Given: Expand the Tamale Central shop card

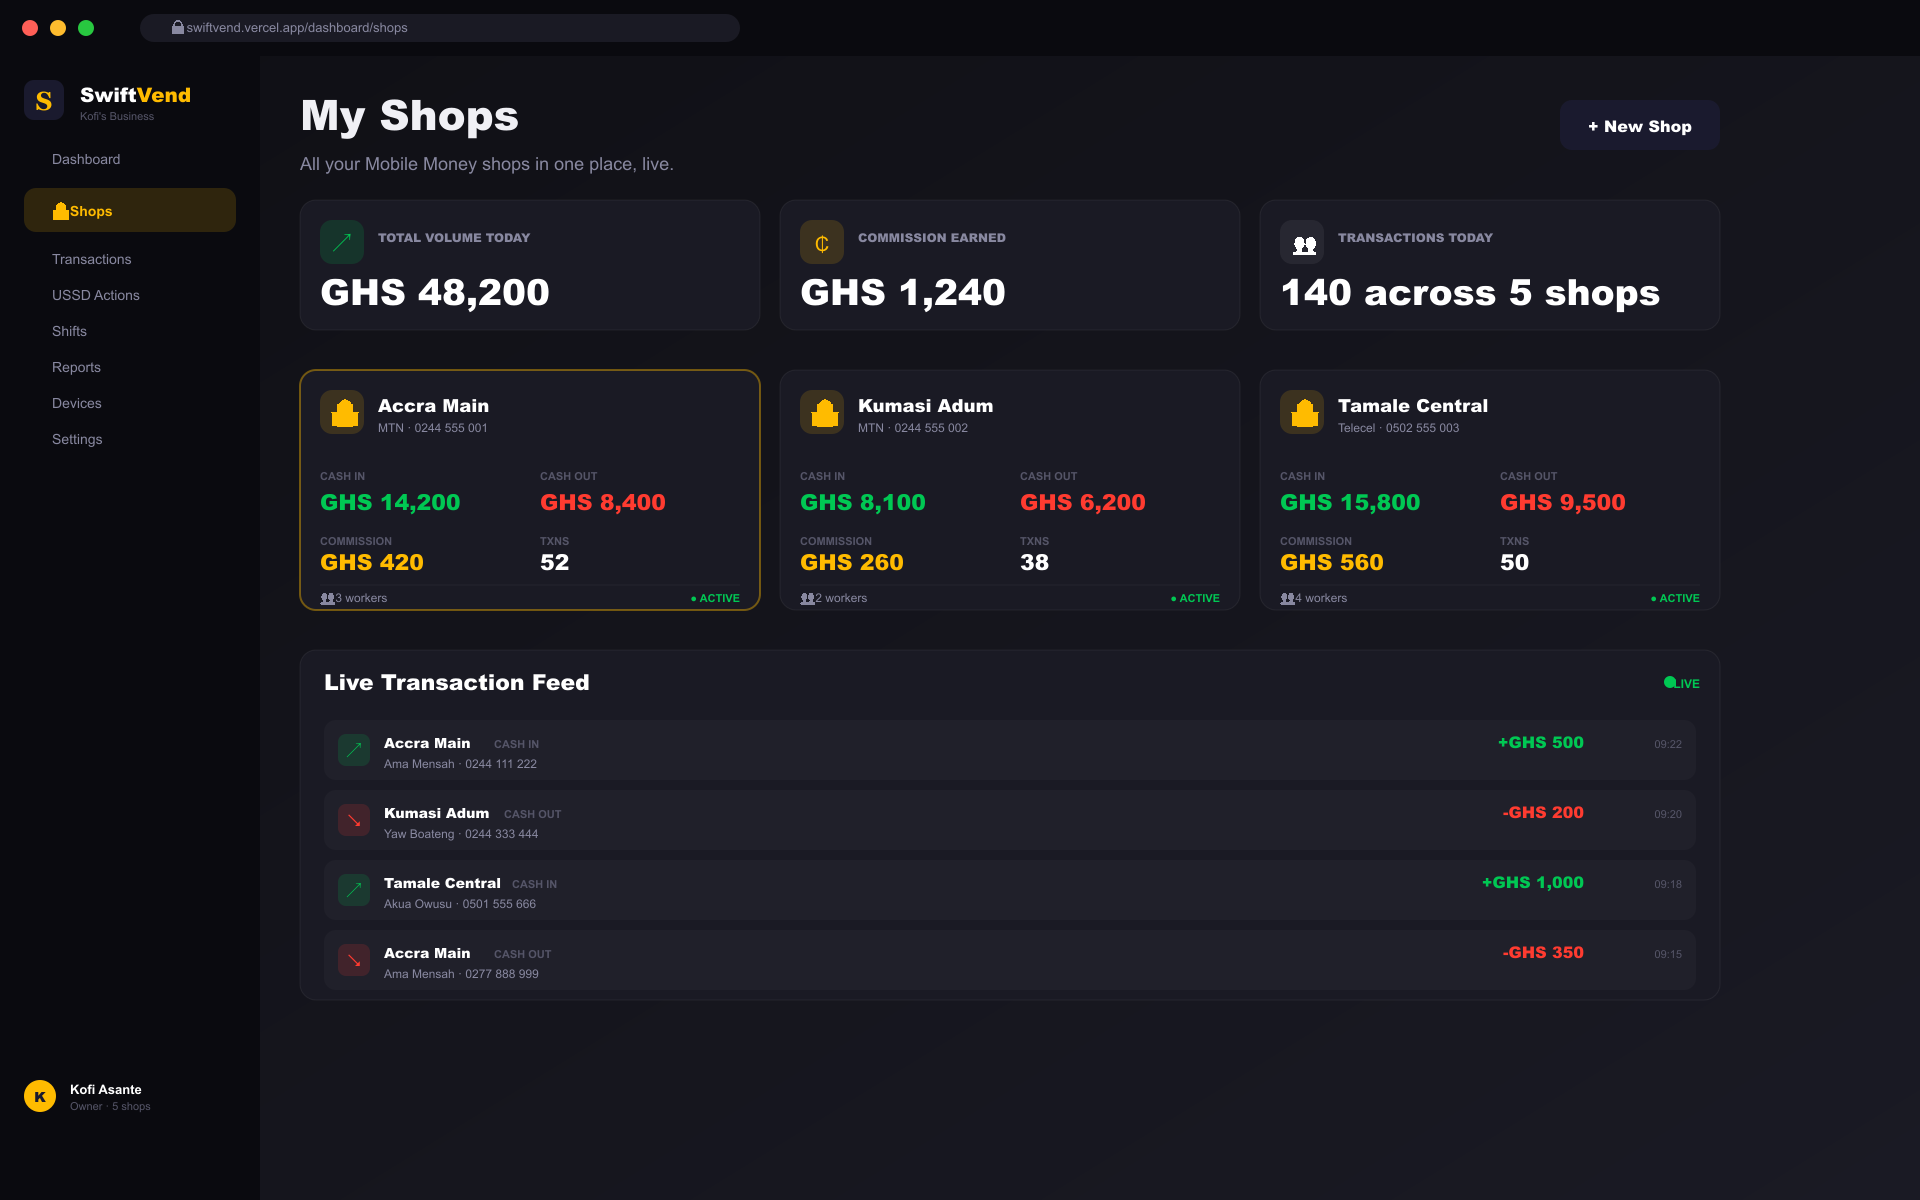Looking at the screenshot, I should click(1489, 490).
